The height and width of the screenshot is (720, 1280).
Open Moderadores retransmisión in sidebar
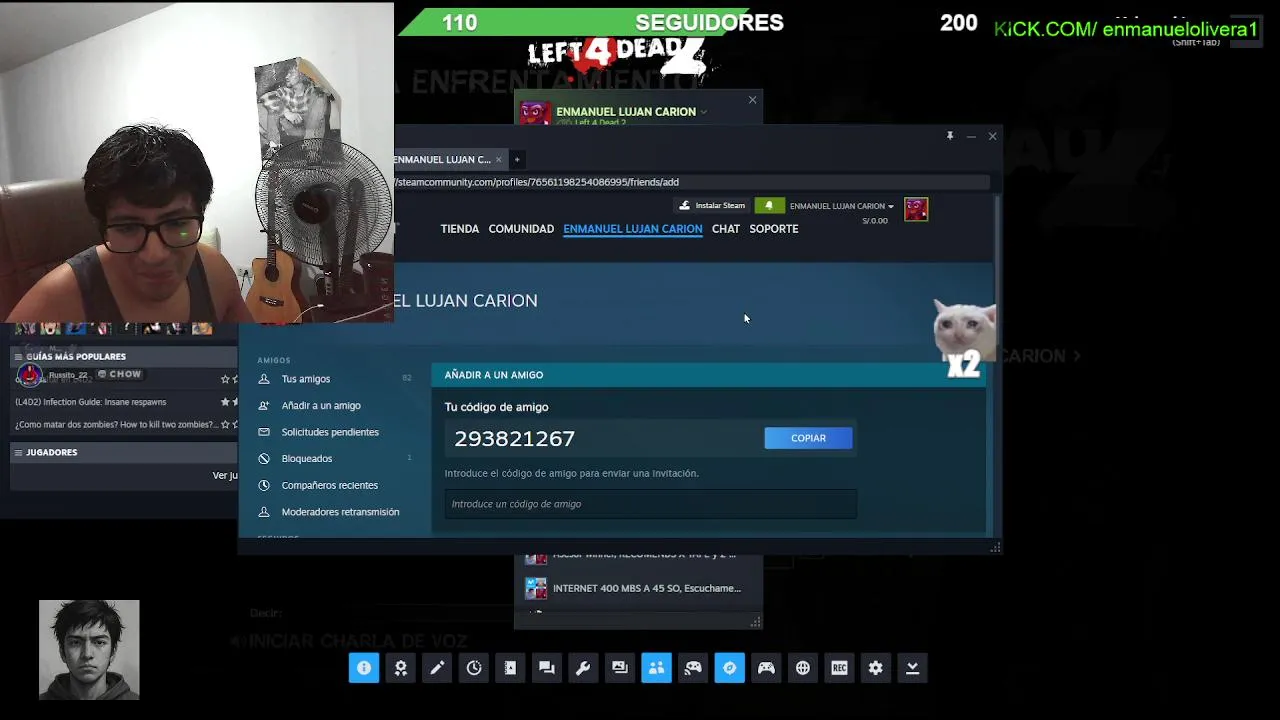(x=340, y=512)
